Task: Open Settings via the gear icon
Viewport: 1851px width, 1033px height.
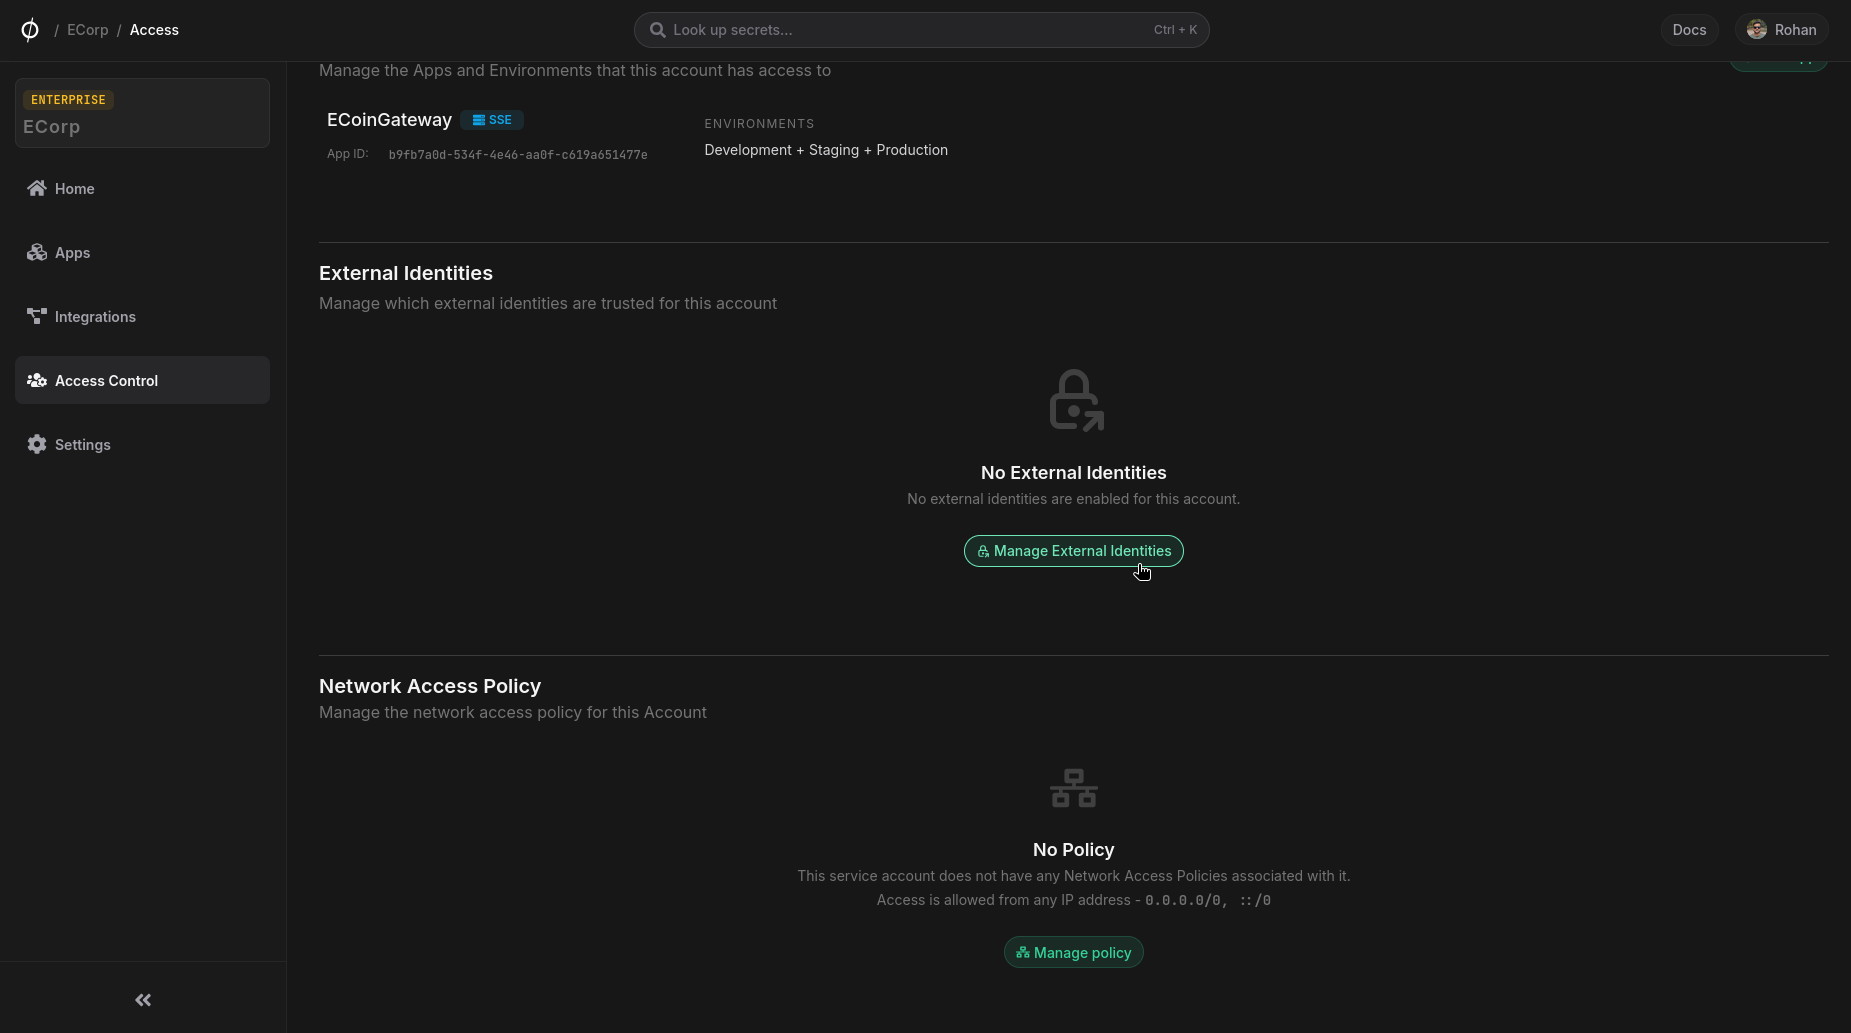Action: click(x=37, y=444)
